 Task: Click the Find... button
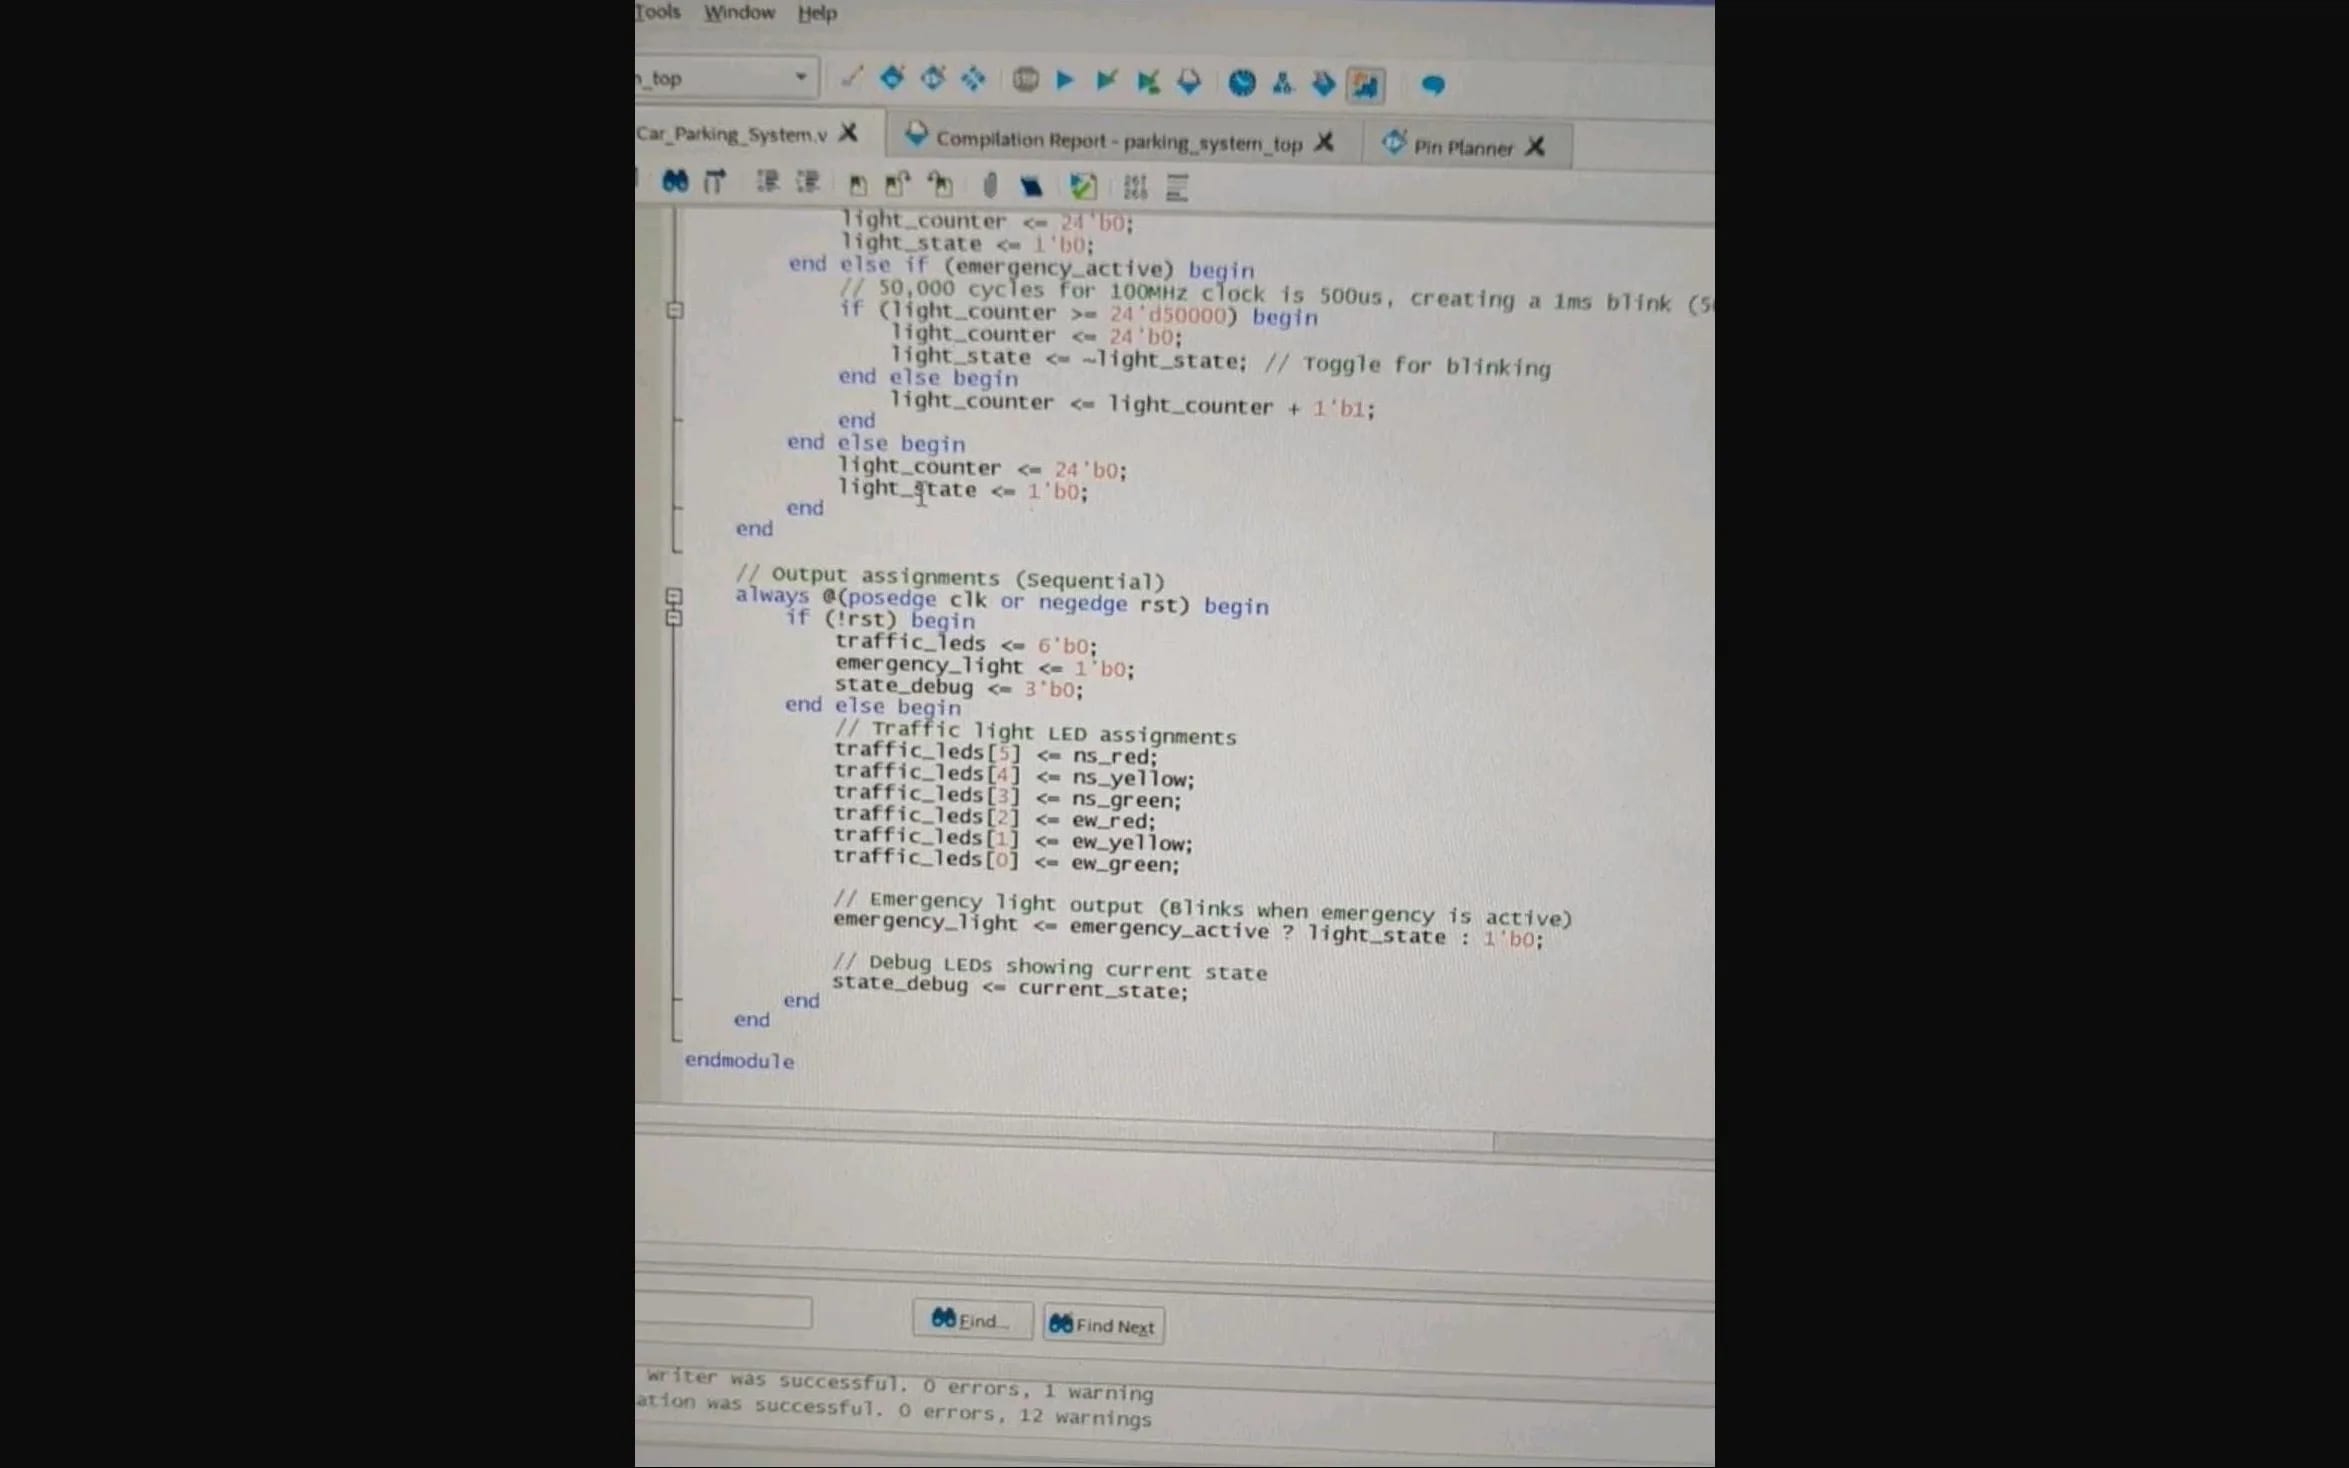(x=972, y=1320)
